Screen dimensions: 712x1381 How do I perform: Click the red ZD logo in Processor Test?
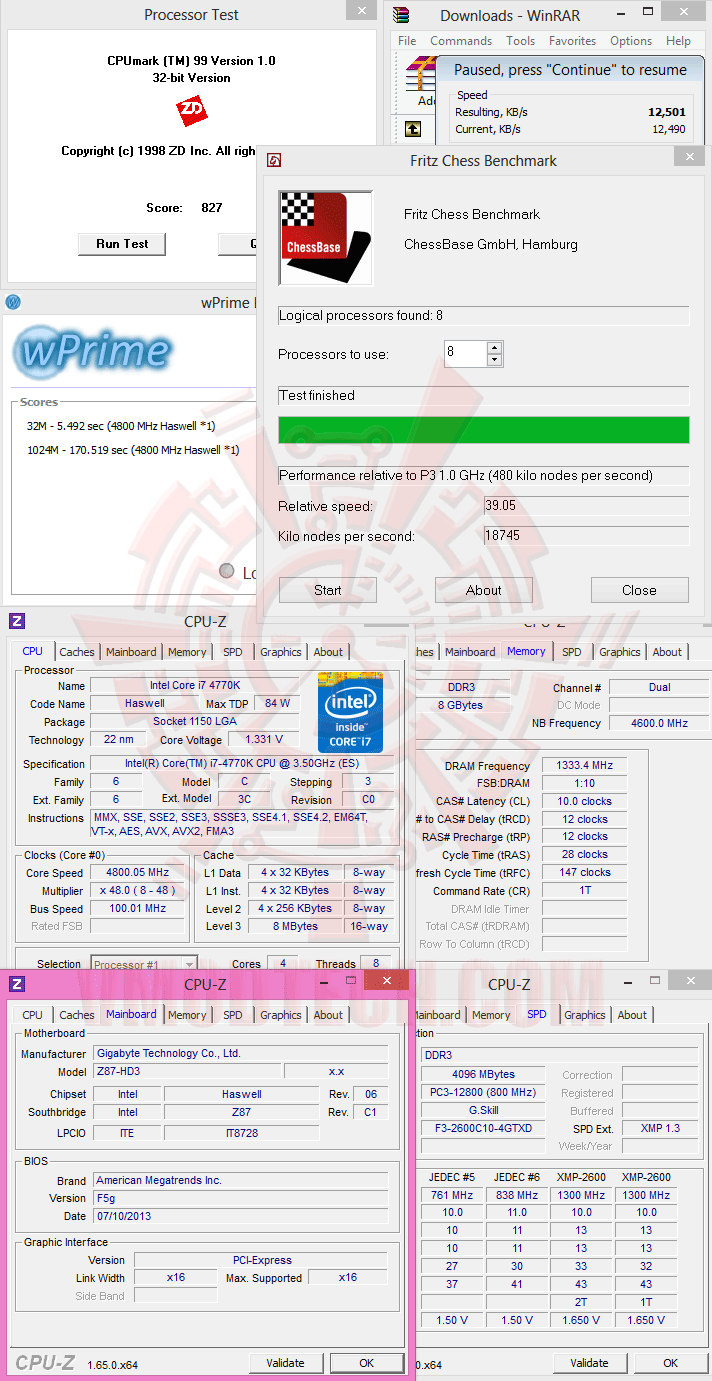click(x=190, y=109)
